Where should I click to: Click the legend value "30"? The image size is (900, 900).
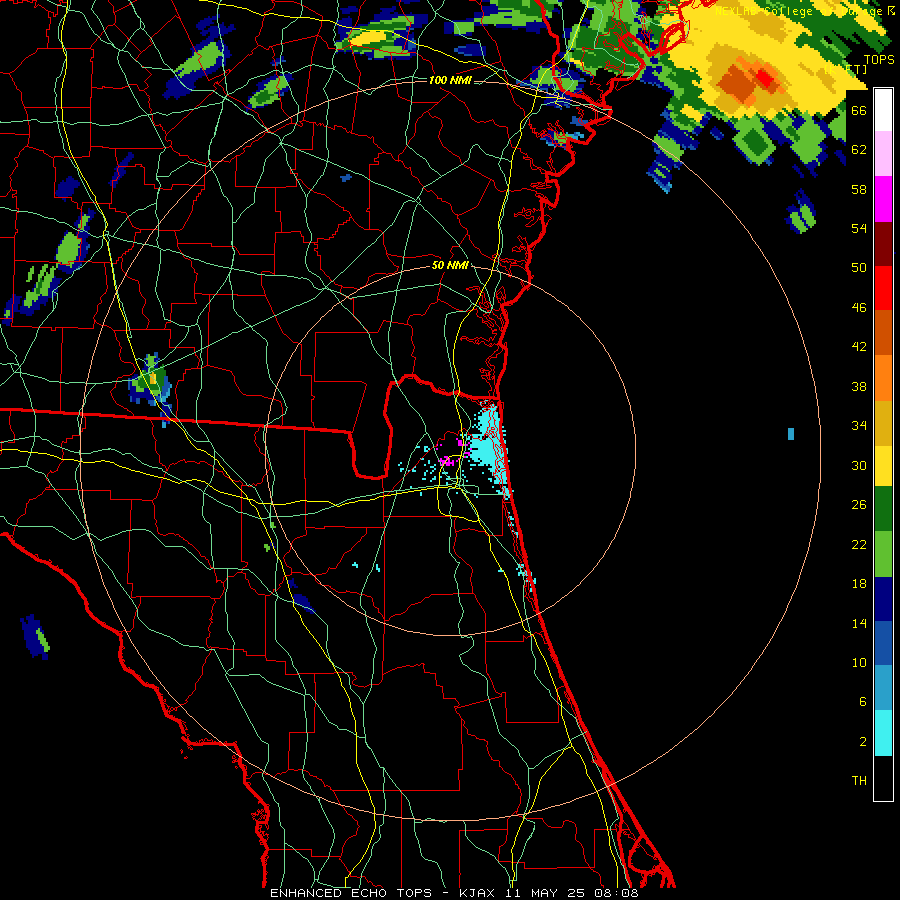[859, 465]
